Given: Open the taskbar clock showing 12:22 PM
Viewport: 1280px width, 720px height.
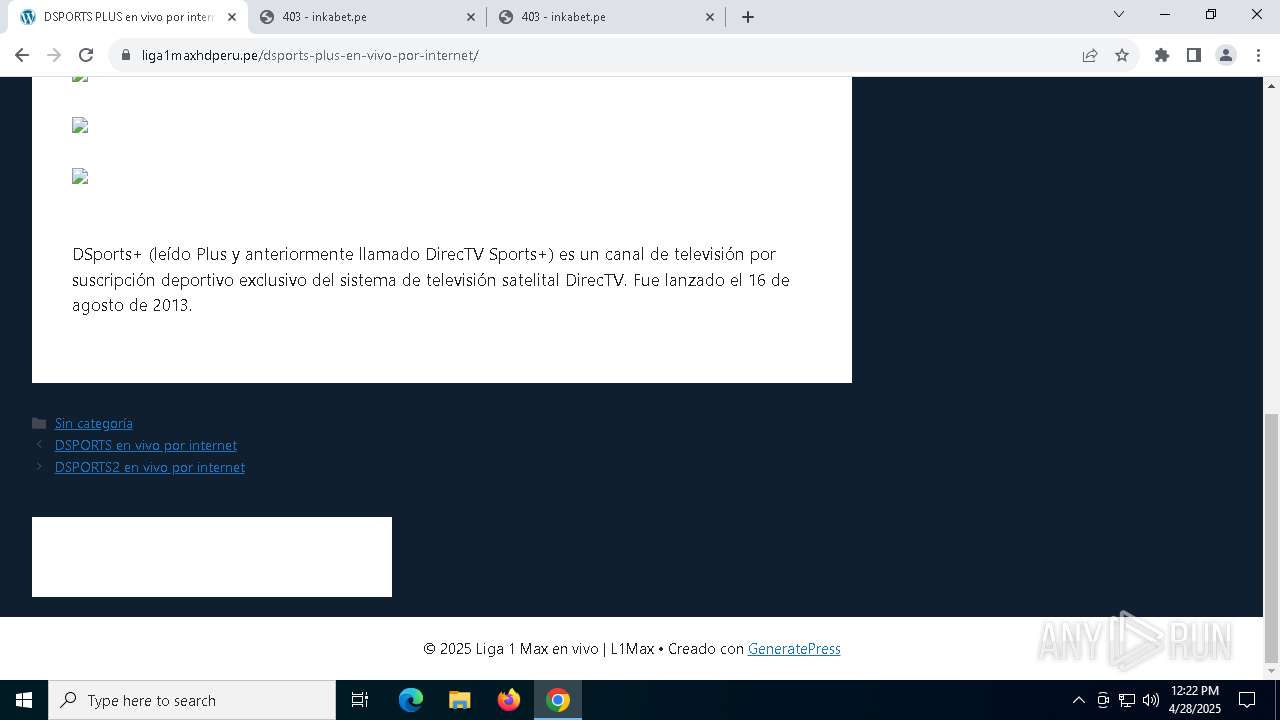Looking at the screenshot, I should pos(1195,700).
